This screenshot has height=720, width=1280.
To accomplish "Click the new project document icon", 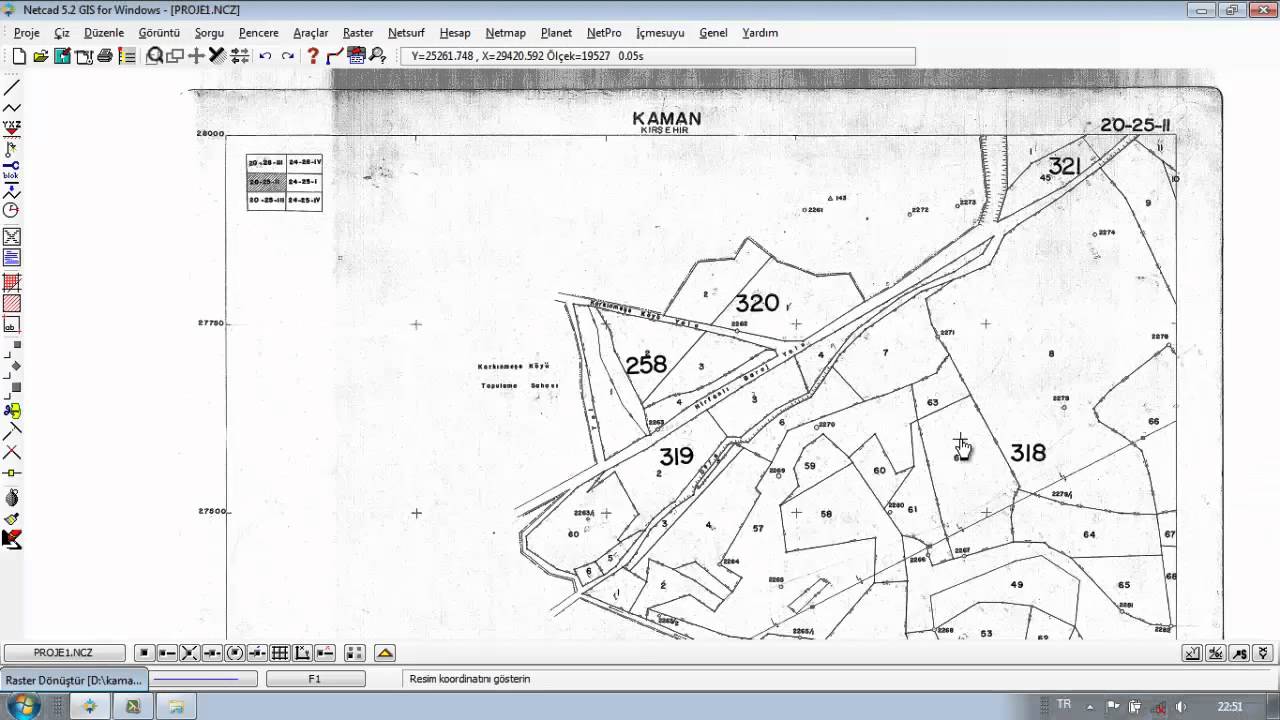I will click(x=19, y=57).
